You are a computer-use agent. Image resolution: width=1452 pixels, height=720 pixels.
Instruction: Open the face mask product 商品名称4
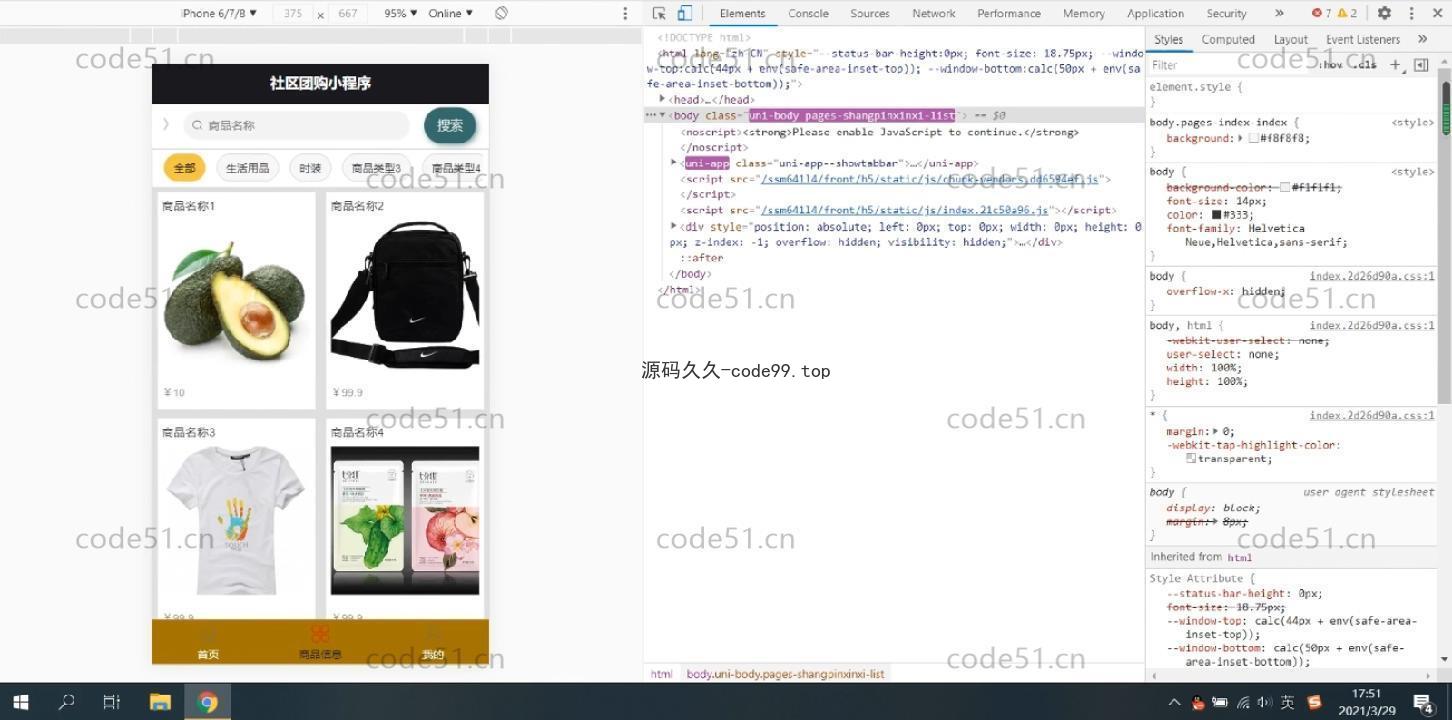(405, 519)
